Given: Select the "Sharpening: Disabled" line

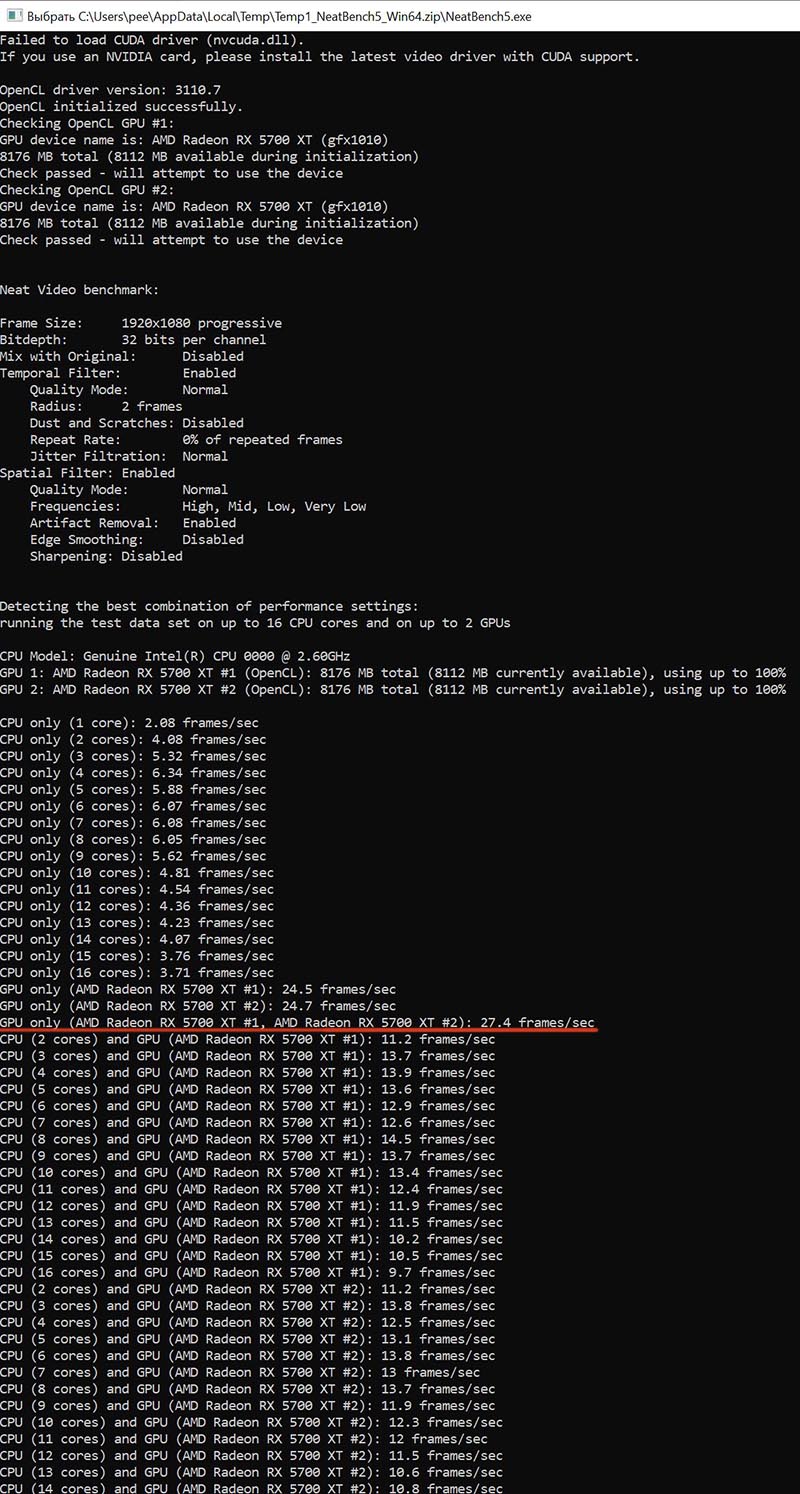Looking at the screenshot, I should [106, 556].
